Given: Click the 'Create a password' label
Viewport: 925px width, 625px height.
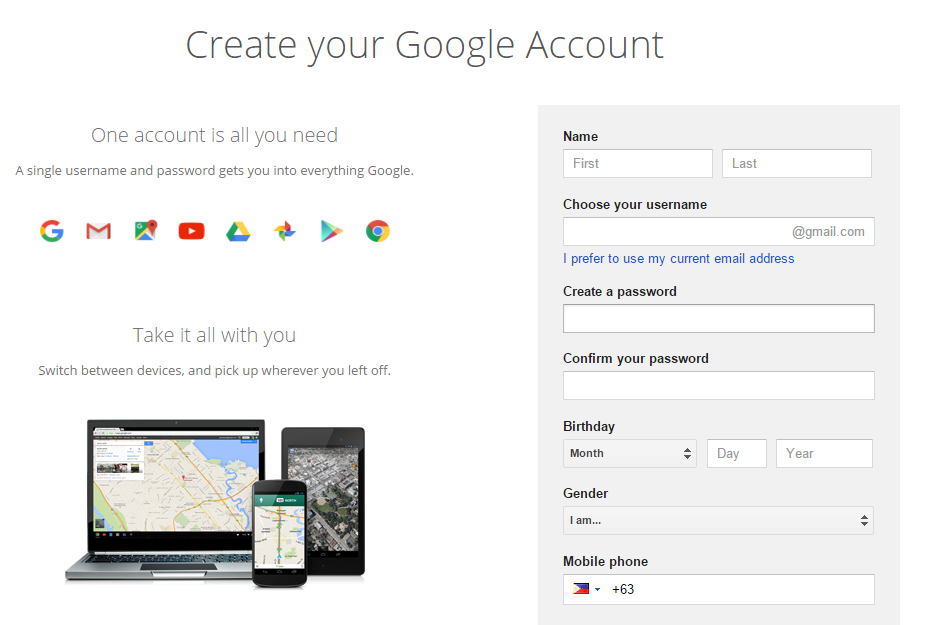Looking at the screenshot, I should point(619,292).
